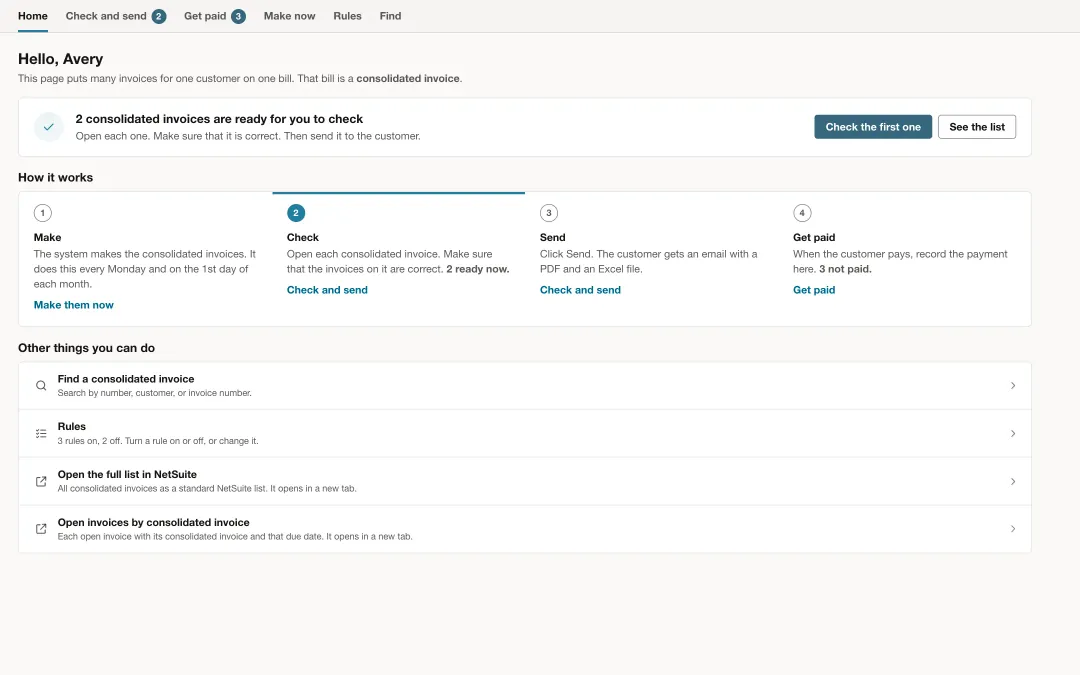This screenshot has height=675, width=1080.
Task: Click the checklist icon next to Rules
Action: click(41, 433)
